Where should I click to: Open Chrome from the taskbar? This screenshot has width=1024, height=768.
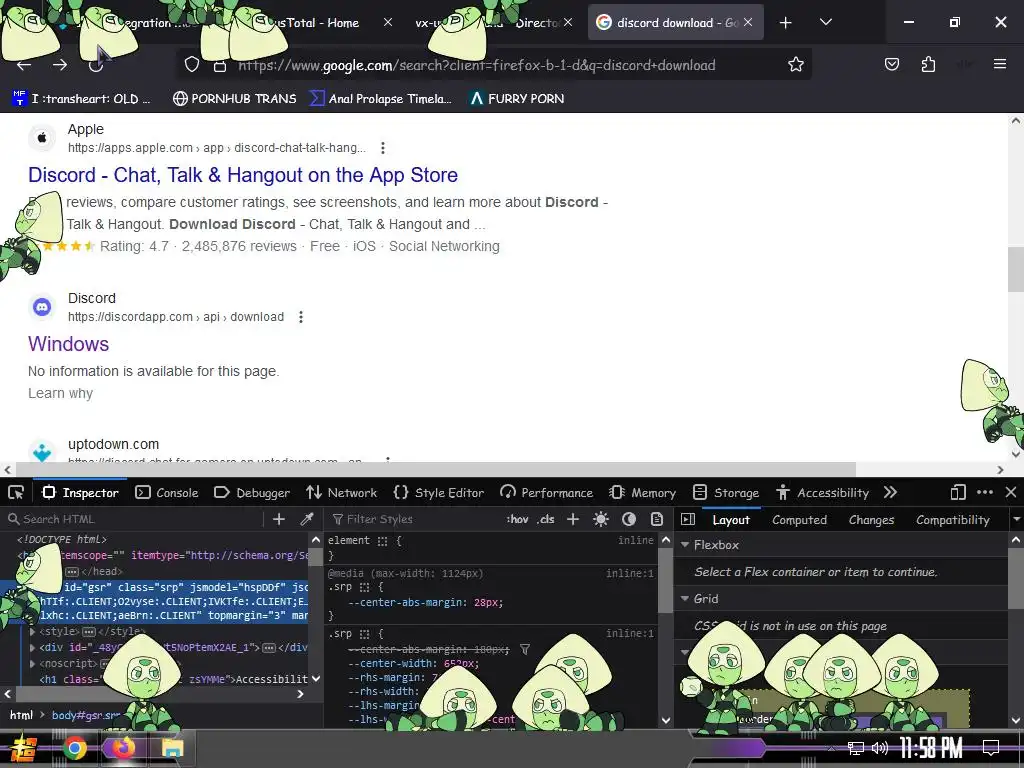point(74,748)
